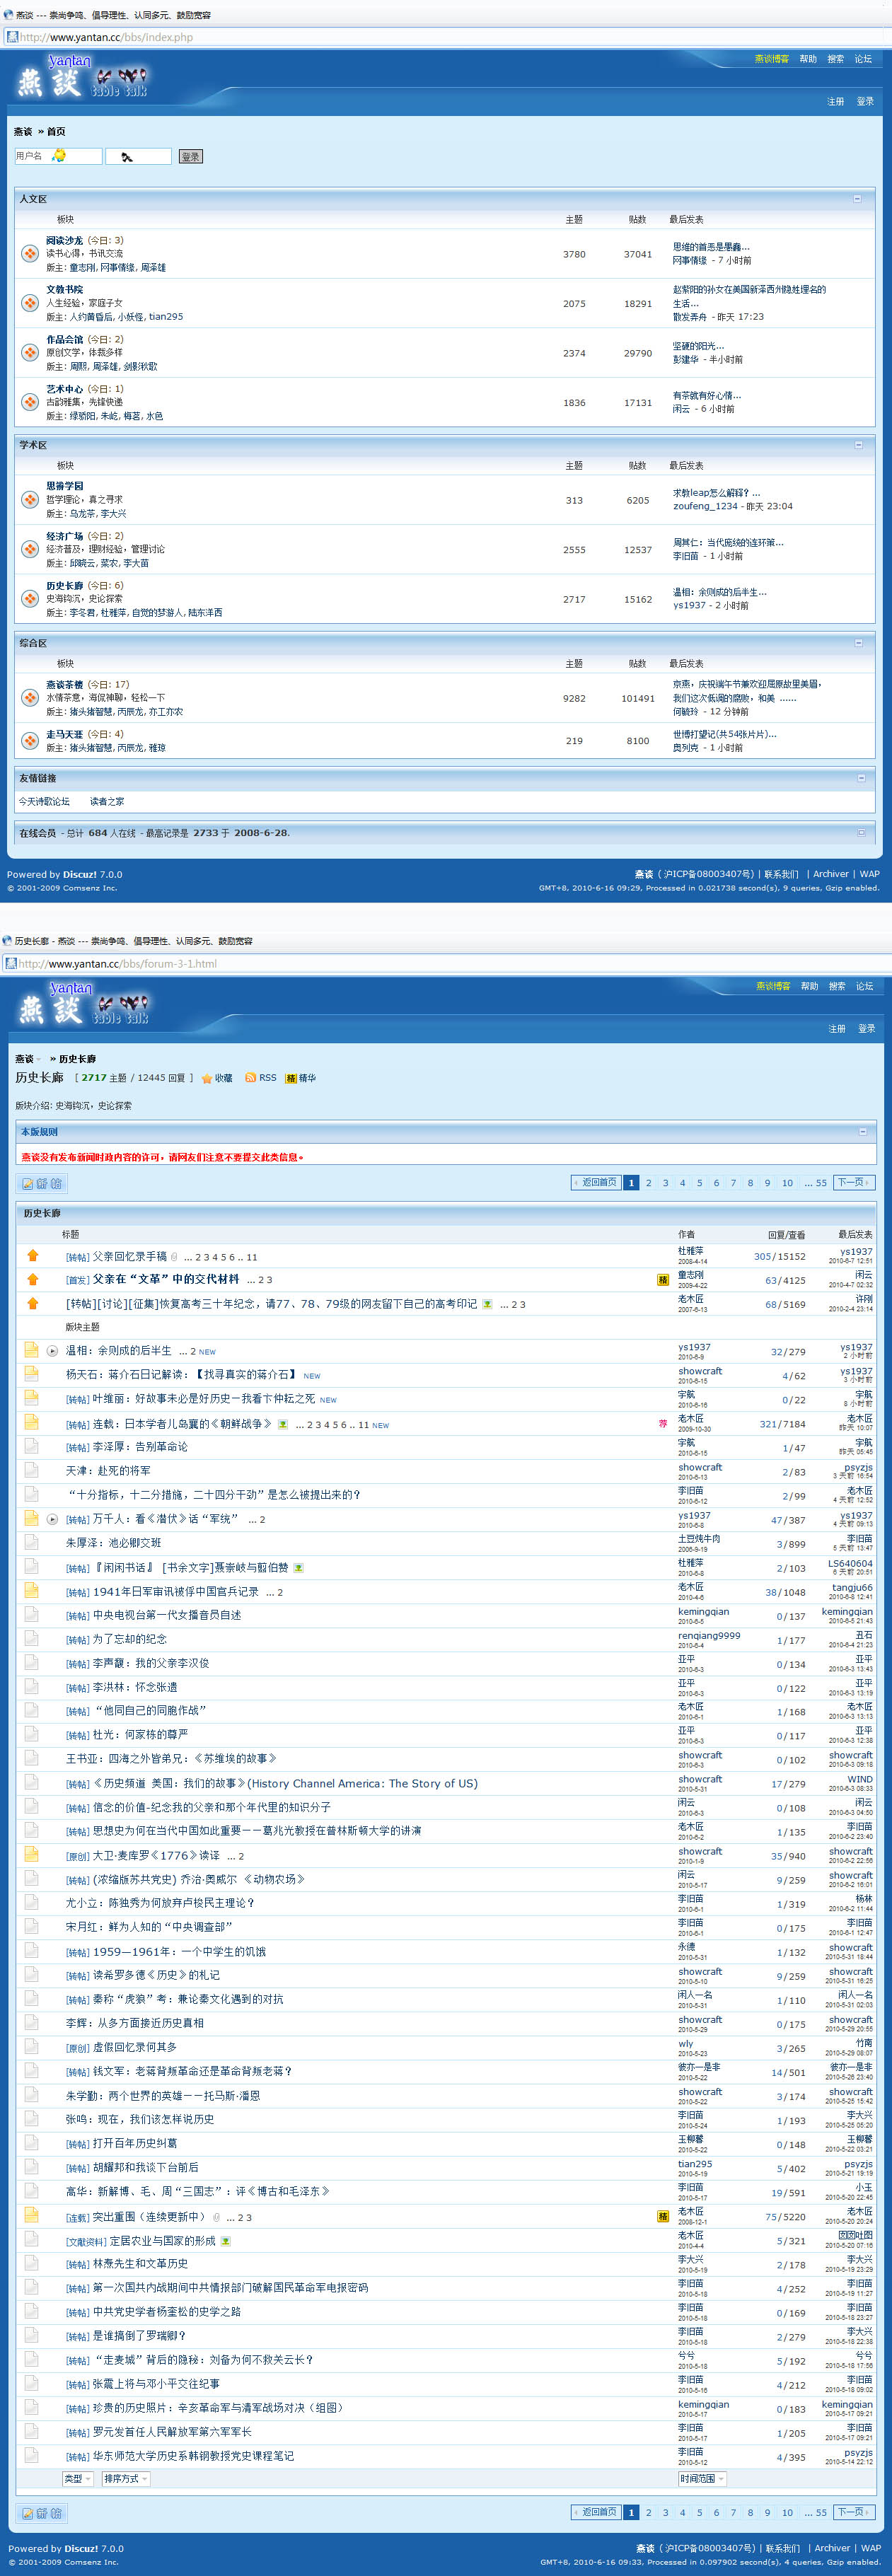
Task: Click the 阅读沙龙 forum status icon
Action: (30, 253)
